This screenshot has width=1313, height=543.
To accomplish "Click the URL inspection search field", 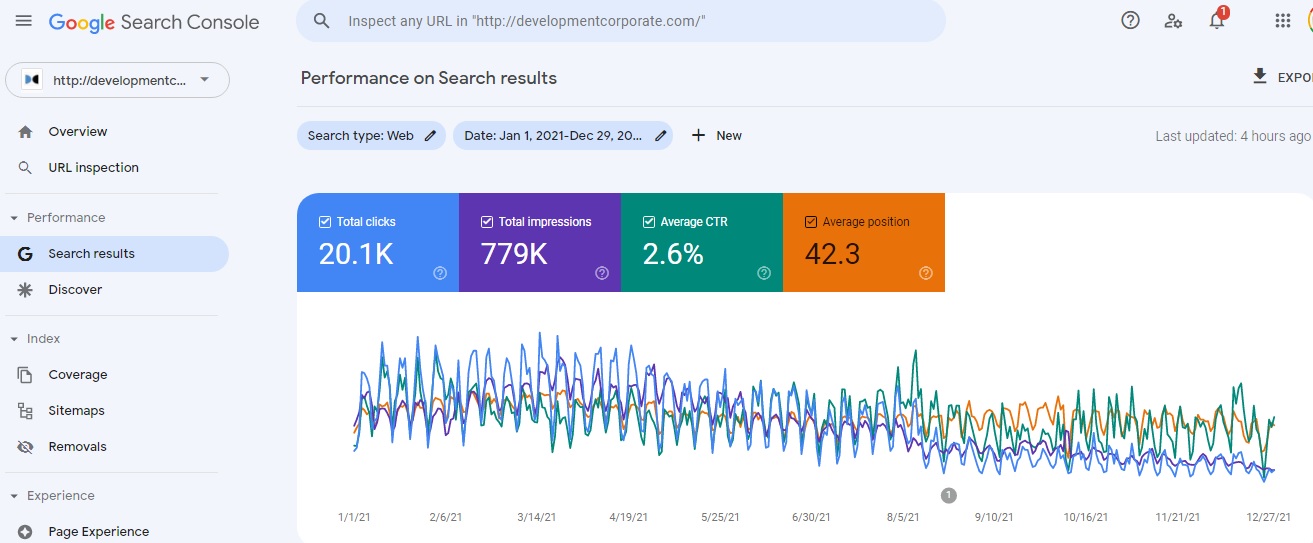I will [x=620, y=21].
